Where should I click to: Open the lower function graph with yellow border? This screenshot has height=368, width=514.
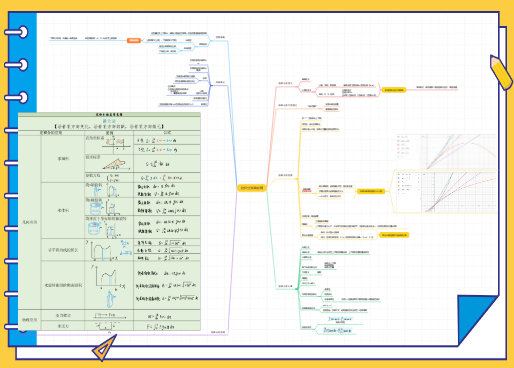tap(446, 192)
